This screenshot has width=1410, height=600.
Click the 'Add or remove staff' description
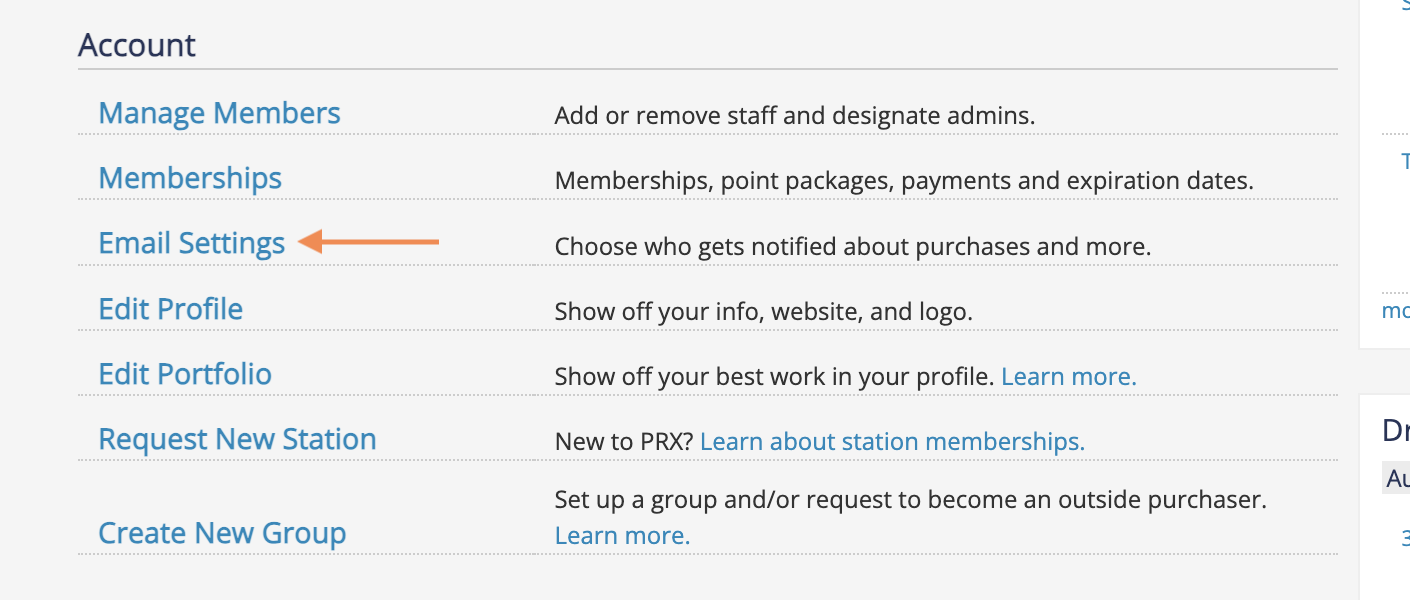click(794, 116)
